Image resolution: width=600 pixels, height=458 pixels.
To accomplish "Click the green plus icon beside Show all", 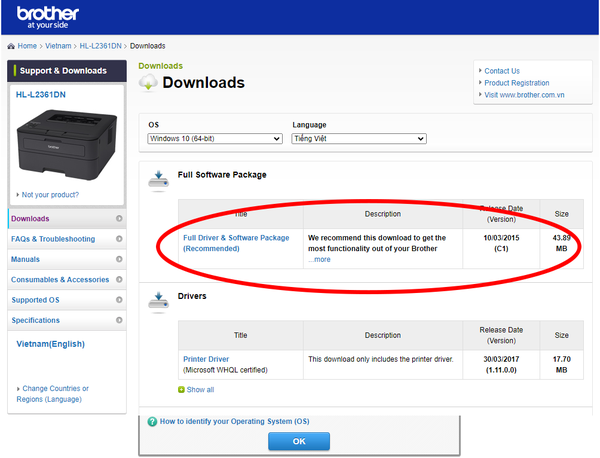I will tap(181, 390).
